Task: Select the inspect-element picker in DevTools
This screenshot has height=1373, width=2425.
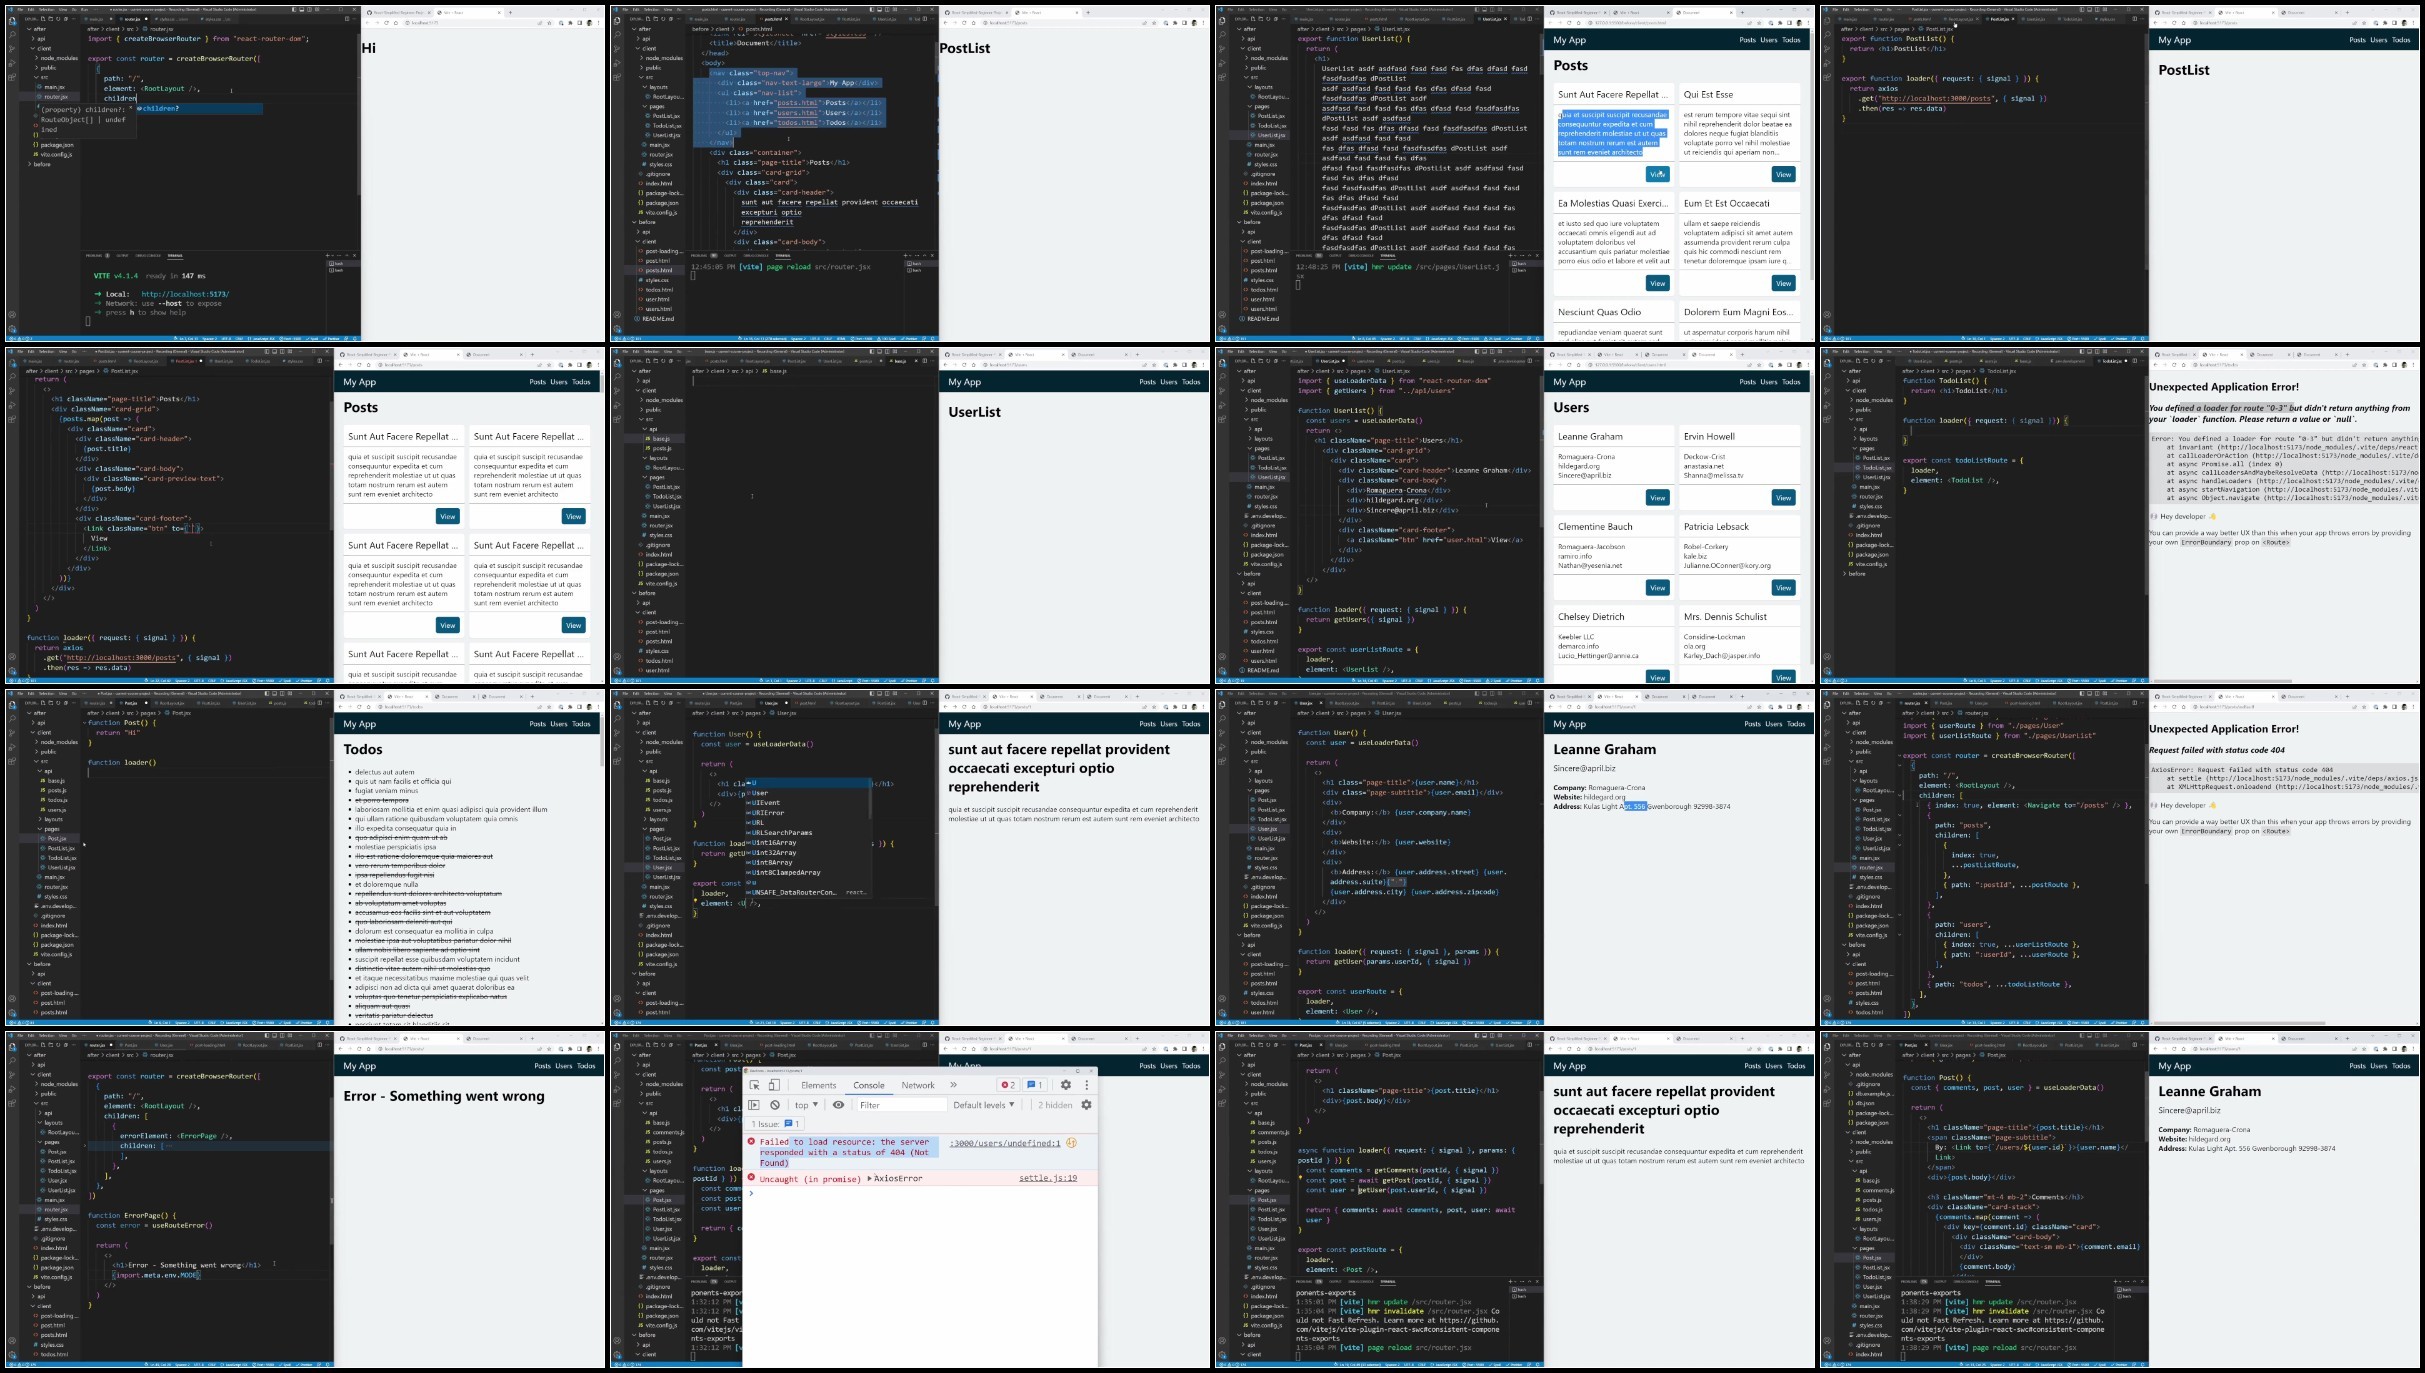Action: point(755,1085)
